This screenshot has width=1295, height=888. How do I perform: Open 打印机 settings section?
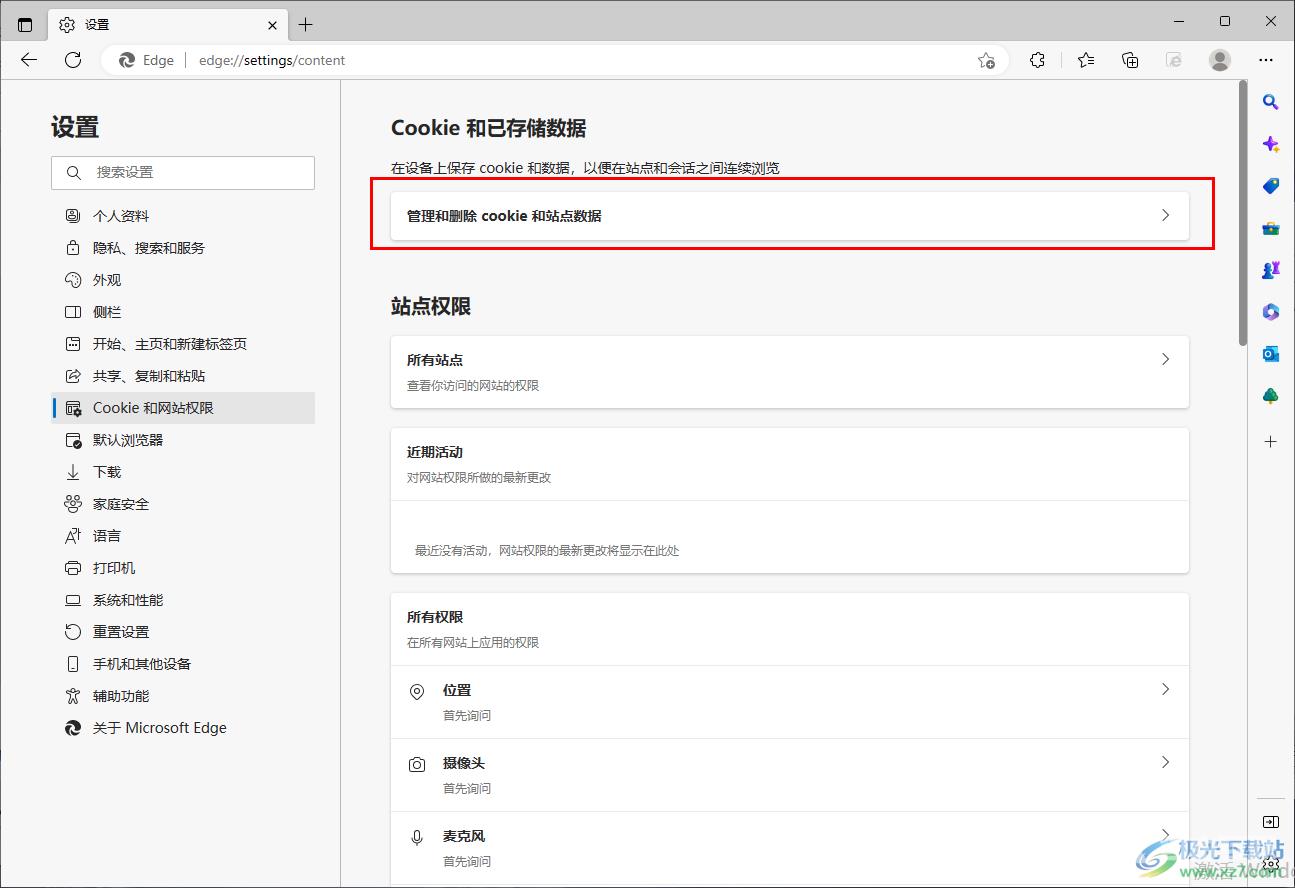tap(183, 568)
